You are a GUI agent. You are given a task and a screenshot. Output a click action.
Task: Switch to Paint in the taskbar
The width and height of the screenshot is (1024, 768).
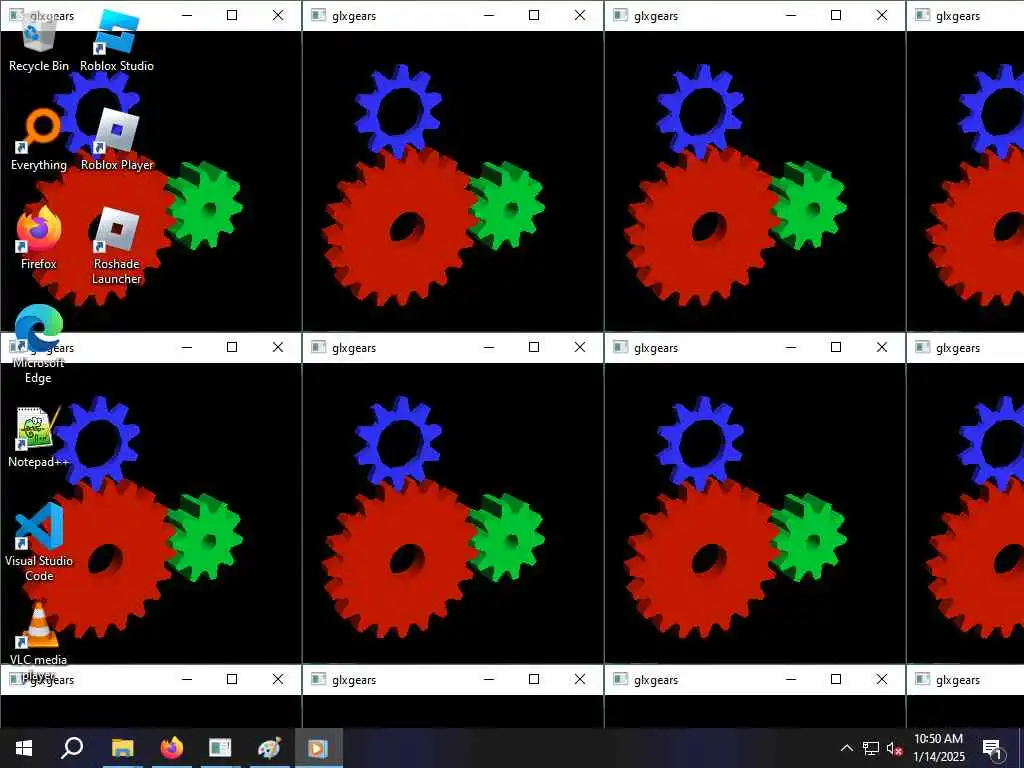coord(269,748)
